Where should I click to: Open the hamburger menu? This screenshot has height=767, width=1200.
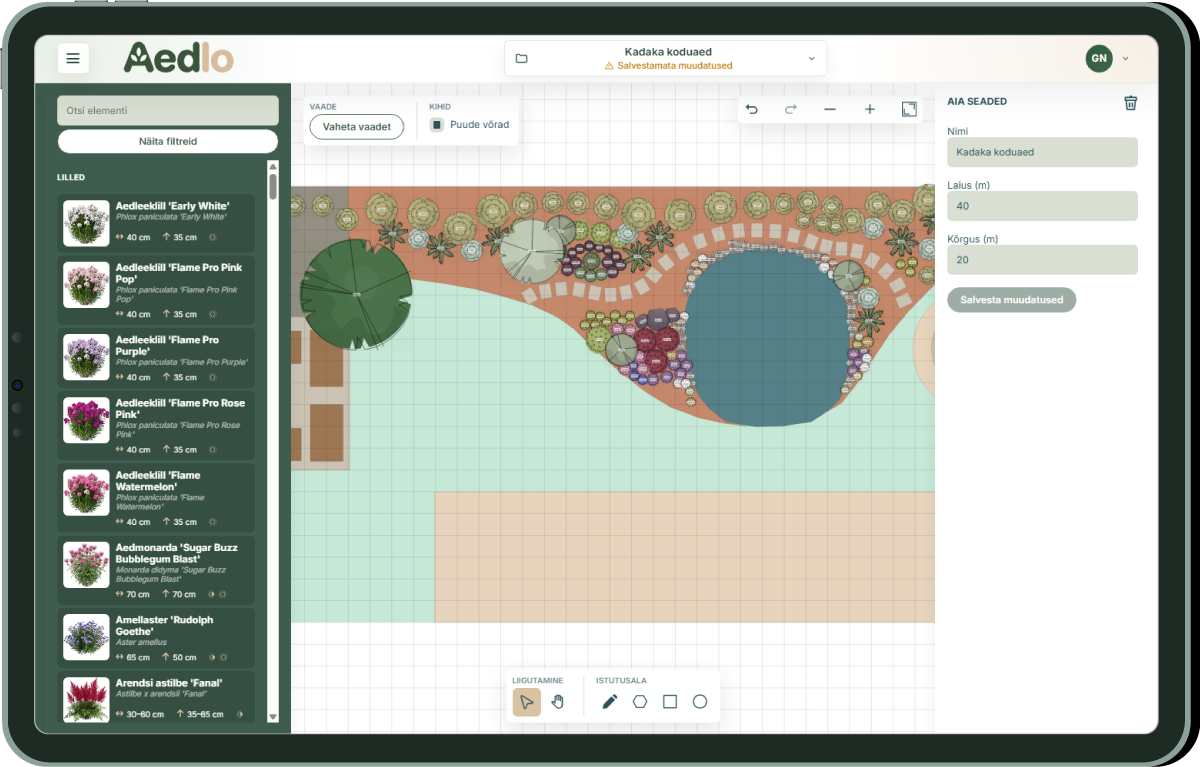pyautogui.click(x=73, y=59)
